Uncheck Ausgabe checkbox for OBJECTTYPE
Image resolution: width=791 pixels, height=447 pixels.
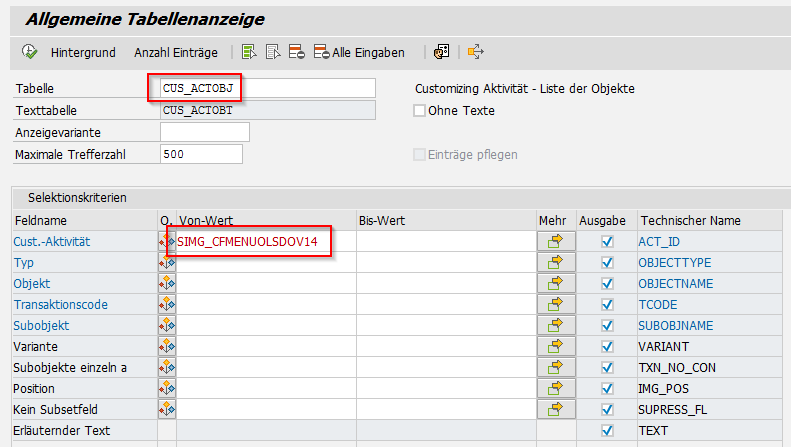point(607,263)
